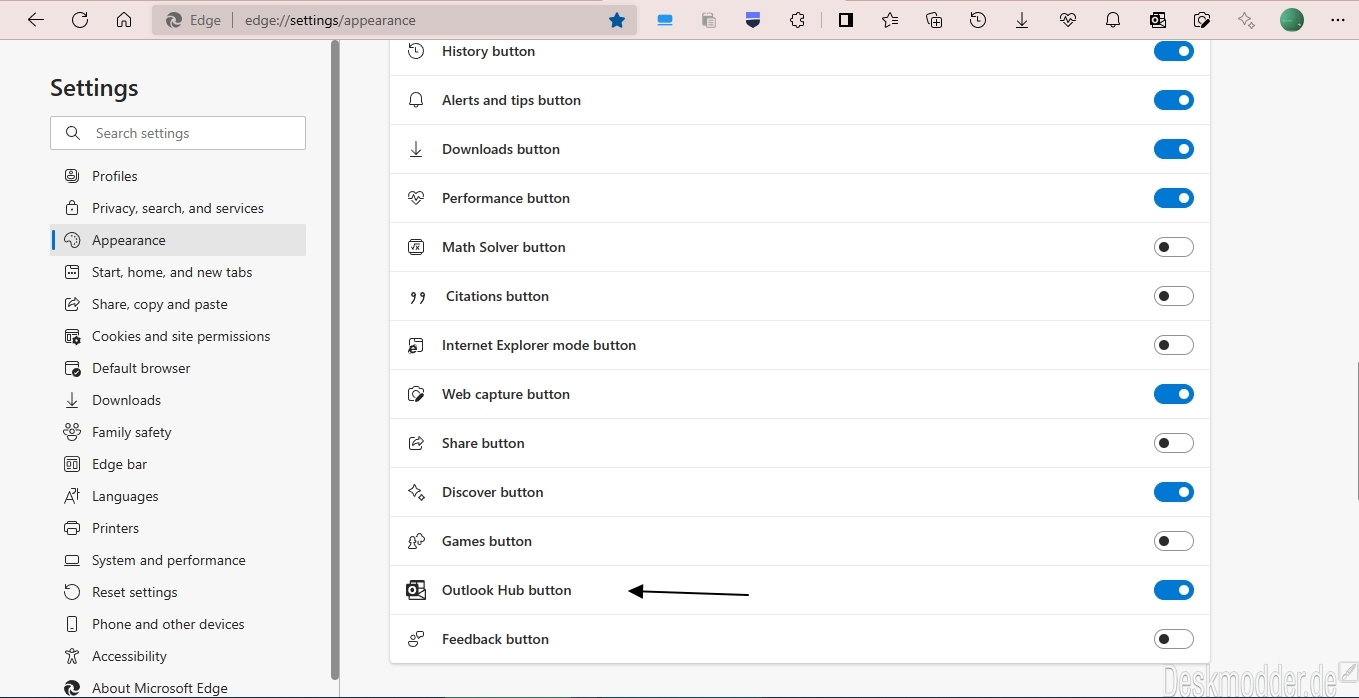Open the Performance heartbeat icon in the toolbar
Viewport: 1359px width, 698px height.
tap(1068, 20)
